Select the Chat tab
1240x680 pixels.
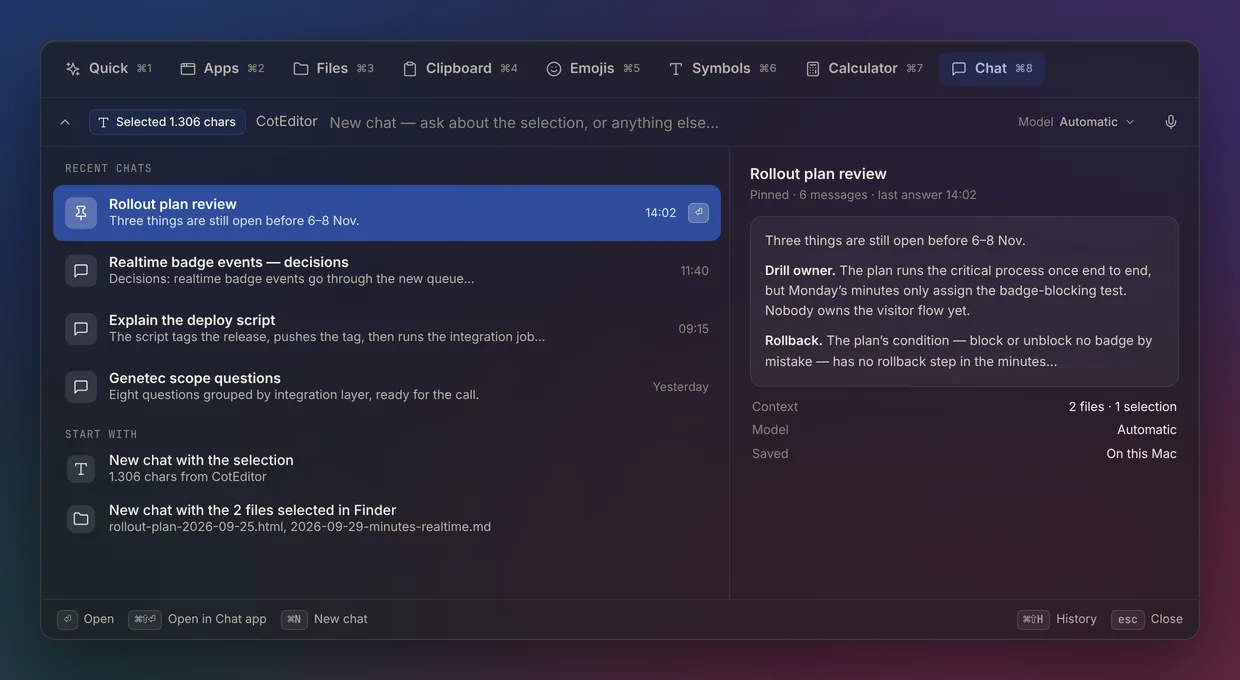point(992,68)
